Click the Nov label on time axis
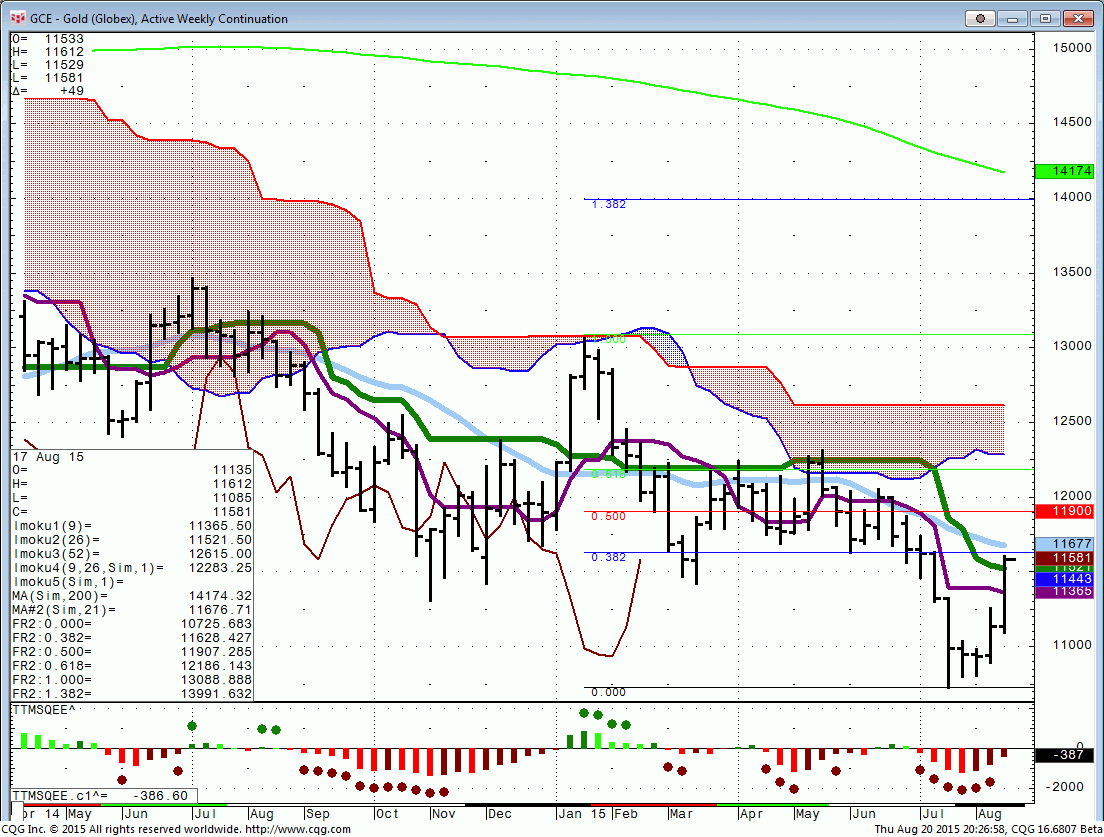This screenshot has width=1104, height=837. tap(444, 814)
